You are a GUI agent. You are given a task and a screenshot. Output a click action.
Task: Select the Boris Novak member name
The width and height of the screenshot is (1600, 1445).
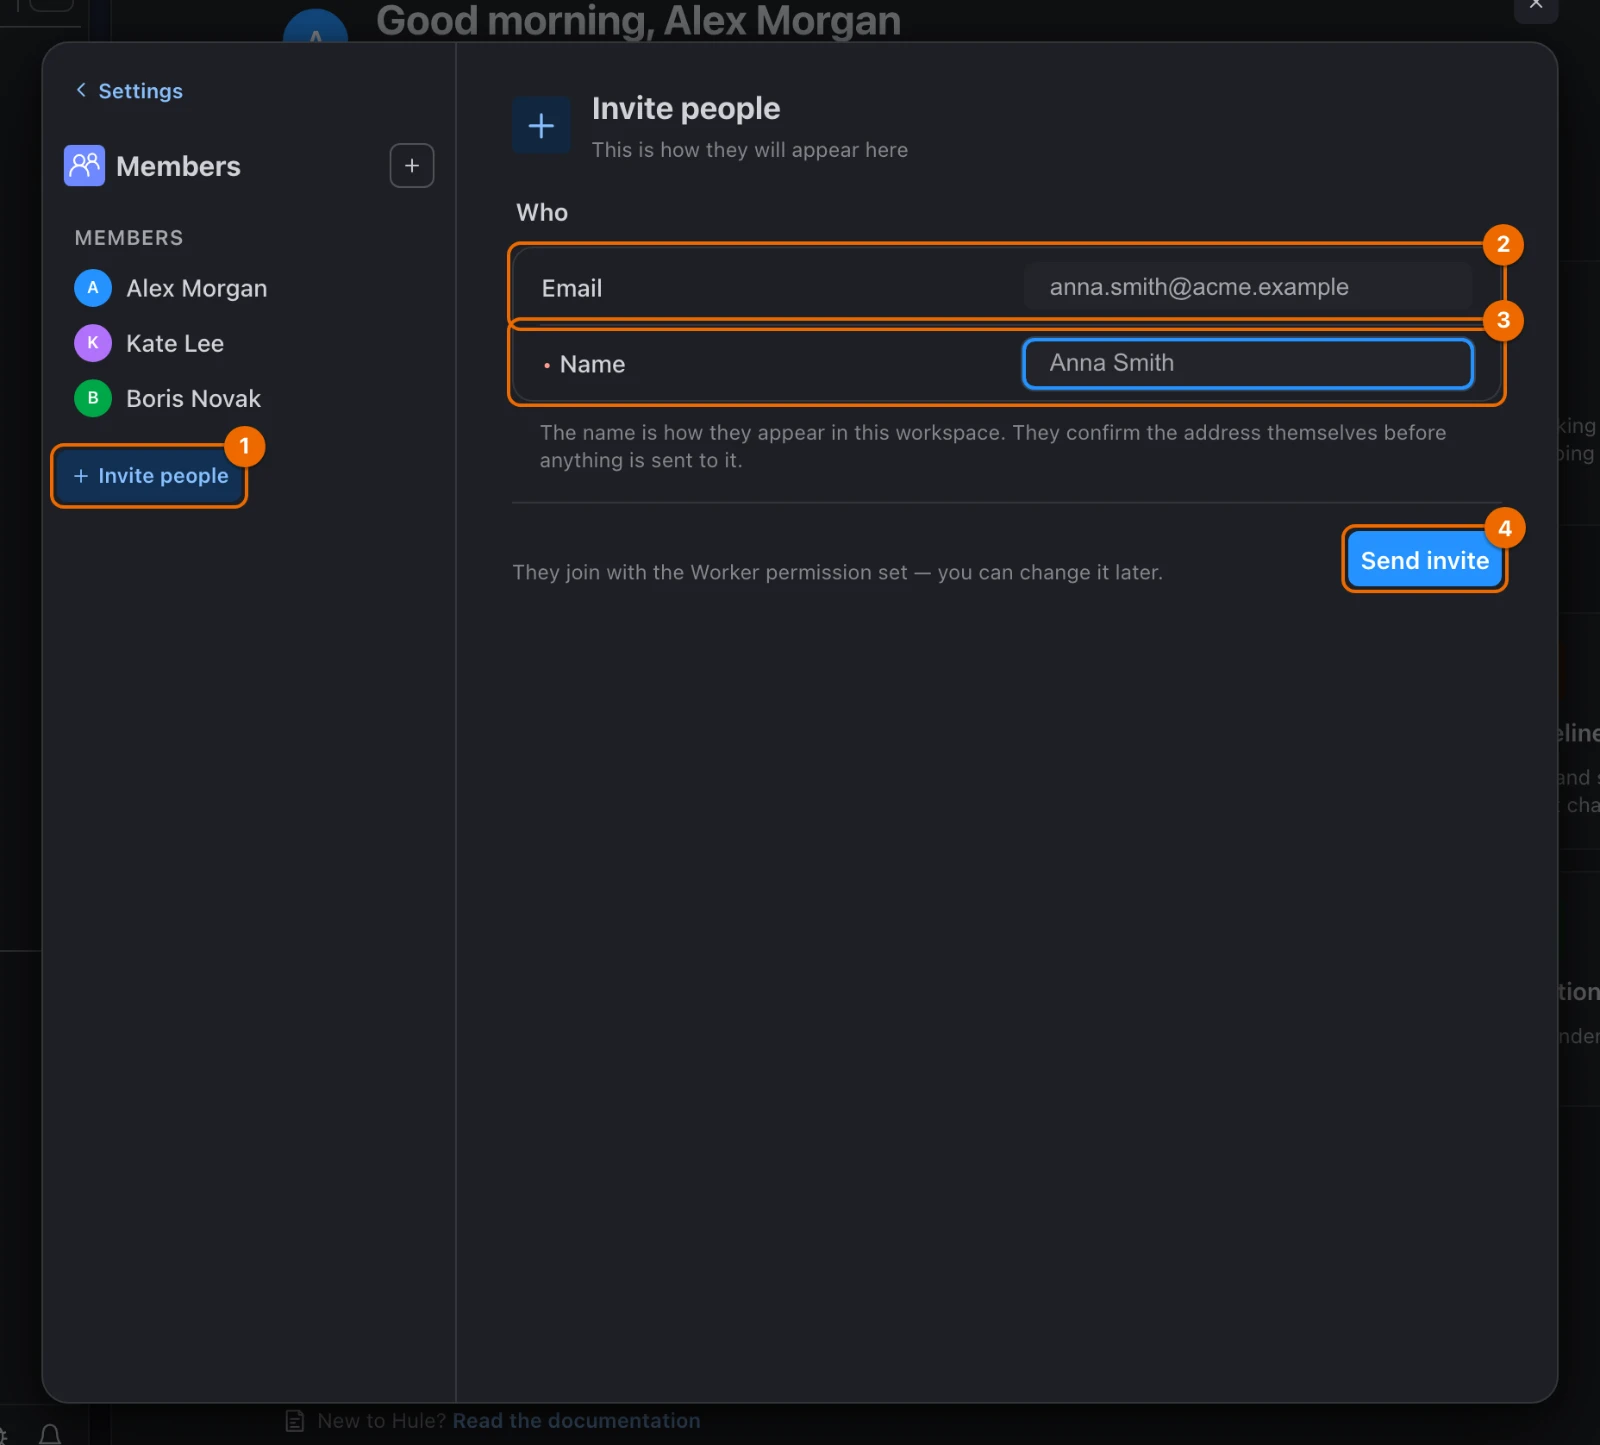(x=193, y=398)
